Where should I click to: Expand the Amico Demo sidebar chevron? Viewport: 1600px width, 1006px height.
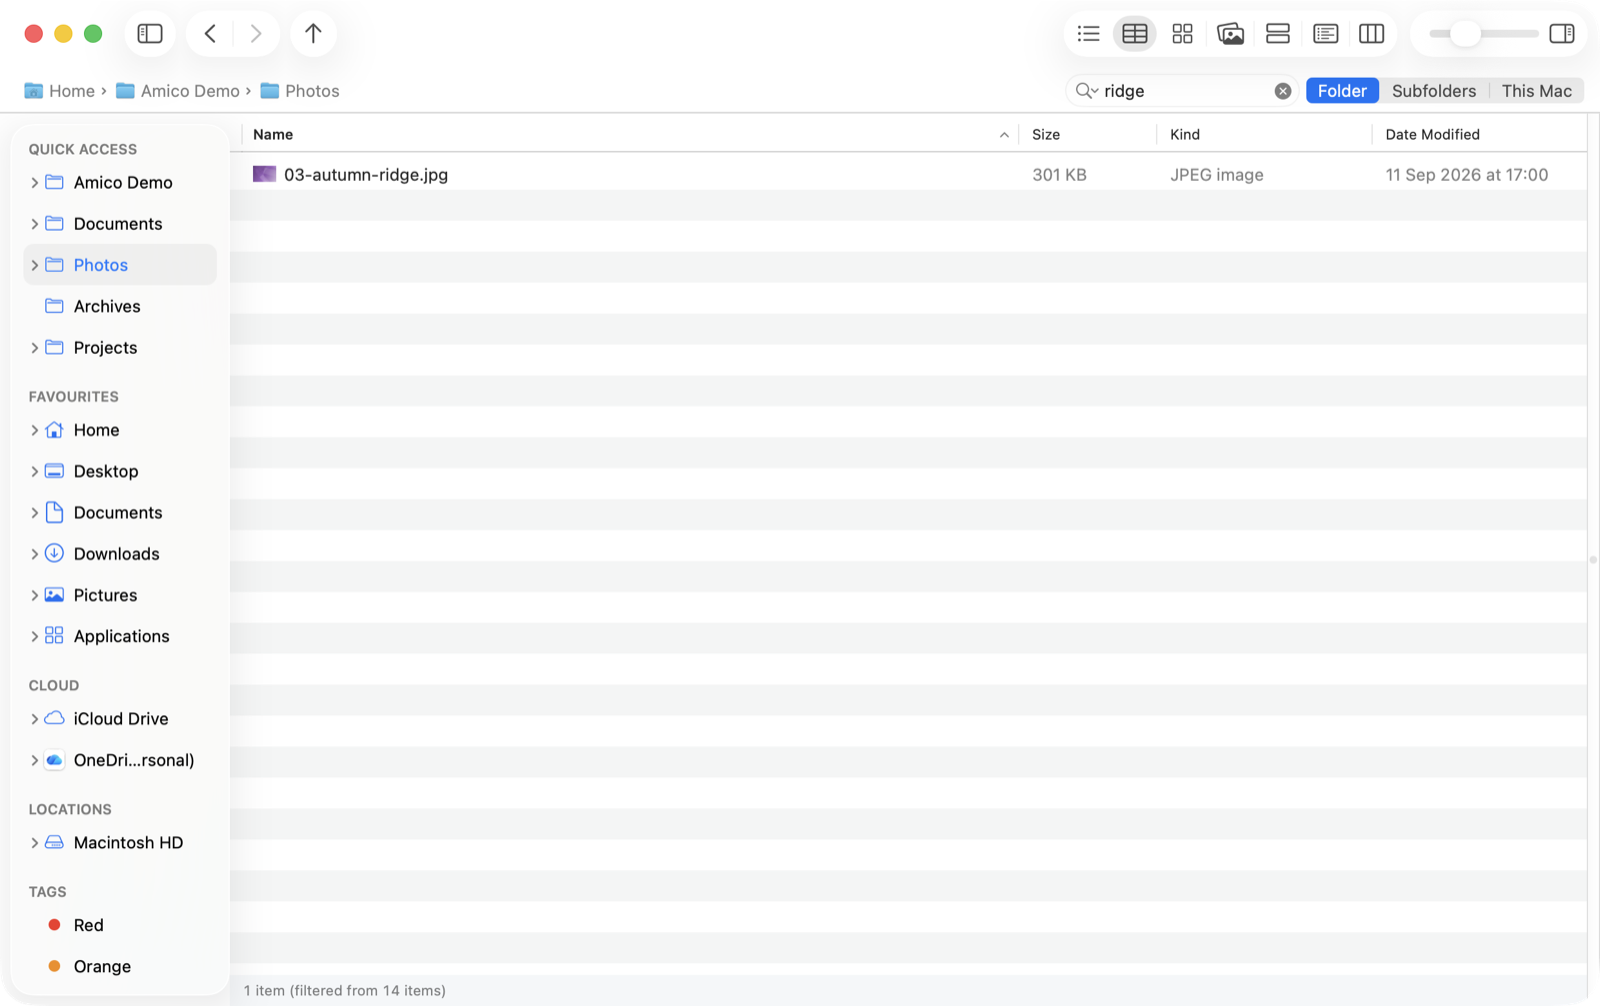tap(35, 183)
